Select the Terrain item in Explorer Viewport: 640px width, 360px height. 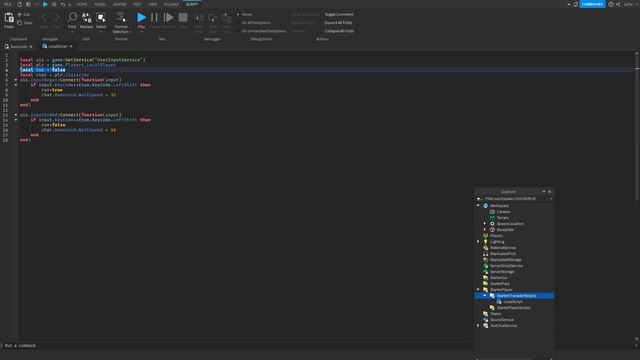coord(502,218)
